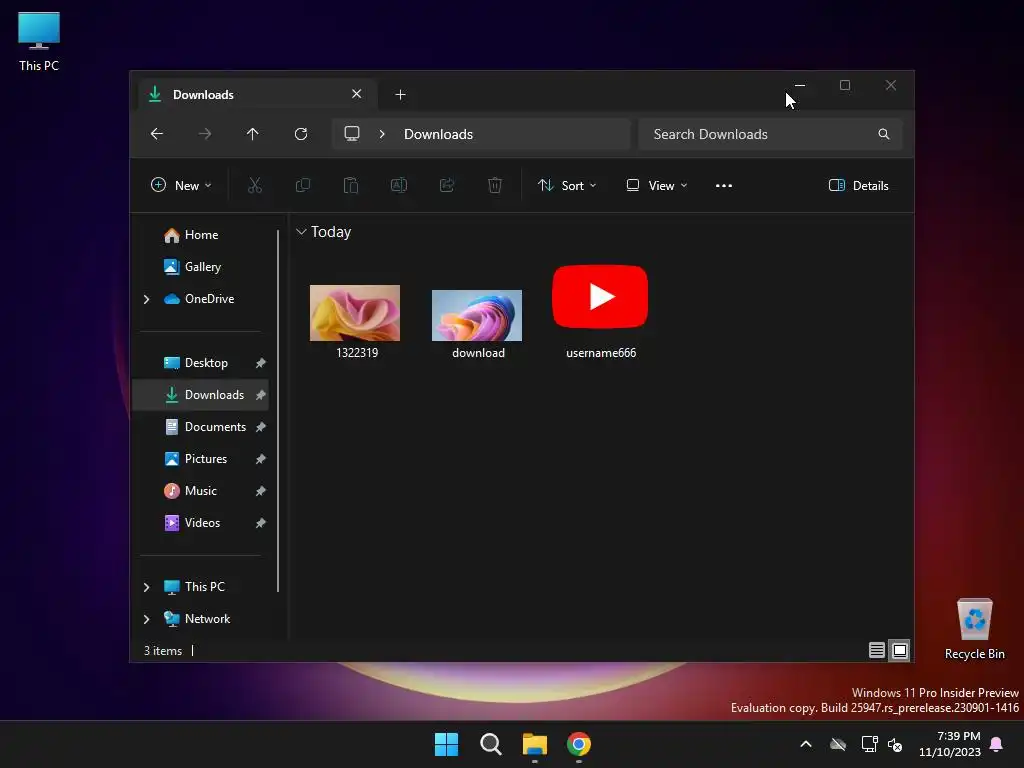Image resolution: width=1024 pixels, height=768 pixels.
Task: Select the Downloads tab
Action: click(x=257, y=95)
